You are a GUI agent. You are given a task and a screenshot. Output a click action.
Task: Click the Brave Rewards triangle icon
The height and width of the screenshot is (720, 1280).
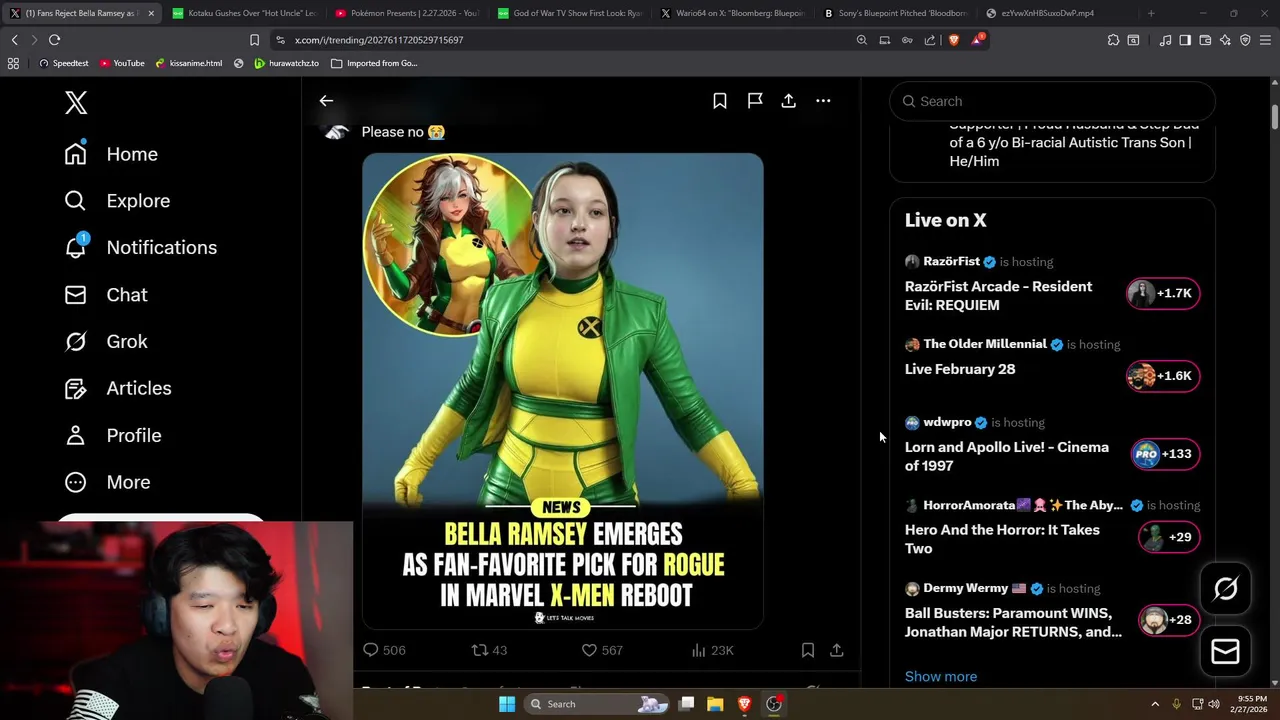(977, 40)
